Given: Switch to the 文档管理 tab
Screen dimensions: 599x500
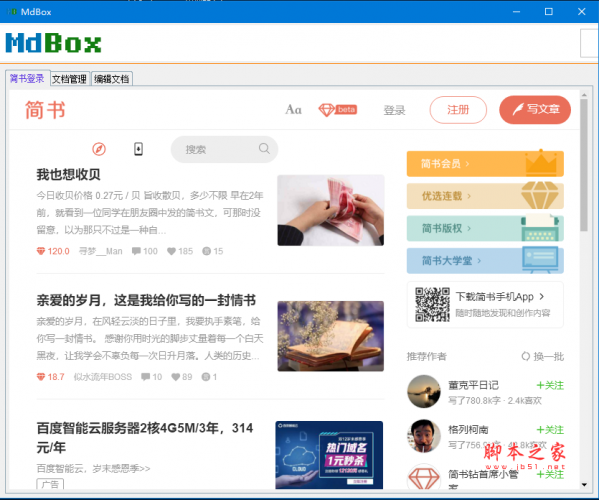Looking at the screenshot, I should (x=70, y=79).
